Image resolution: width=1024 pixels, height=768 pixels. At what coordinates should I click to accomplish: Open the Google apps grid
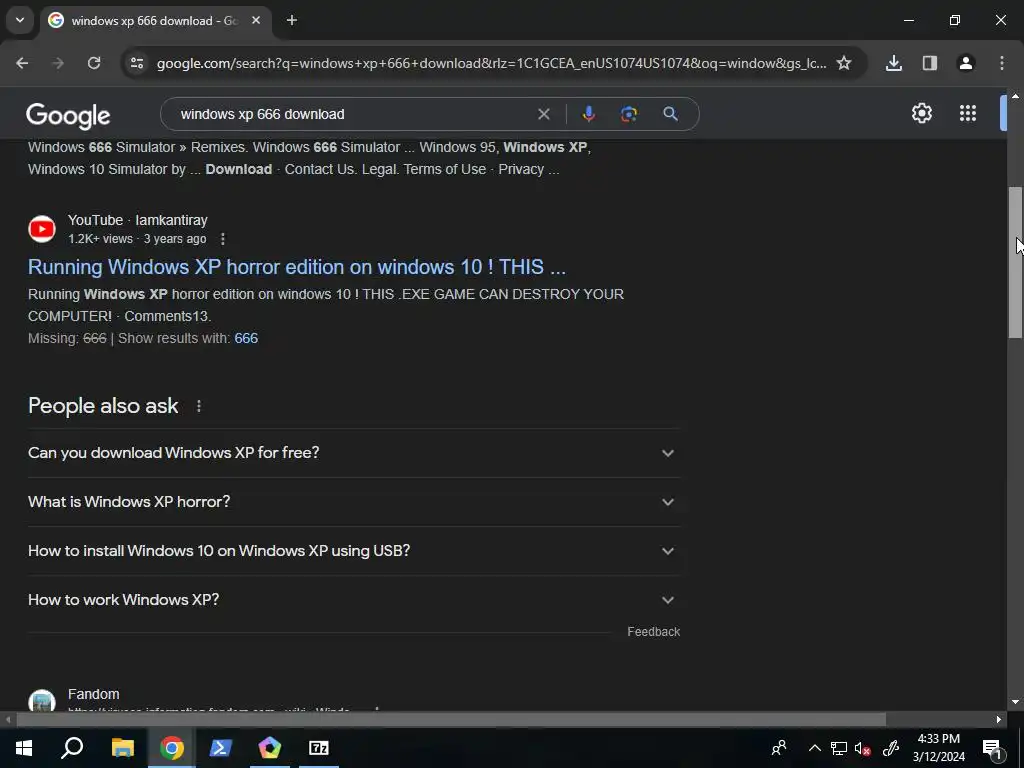pyautogui.click(x=968, y=114)
